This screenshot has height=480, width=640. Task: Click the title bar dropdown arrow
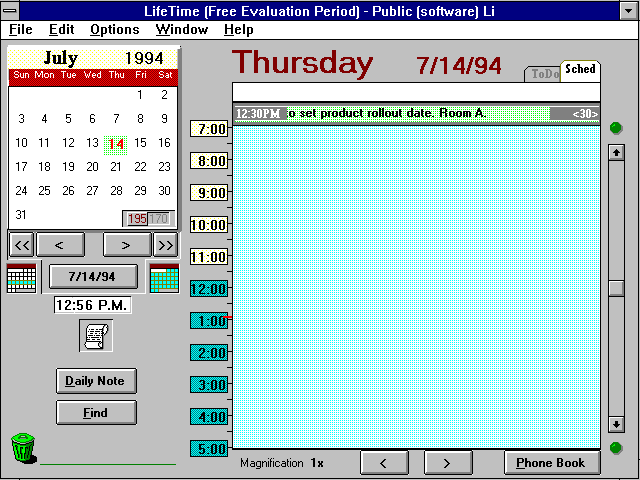coord(629,11)
